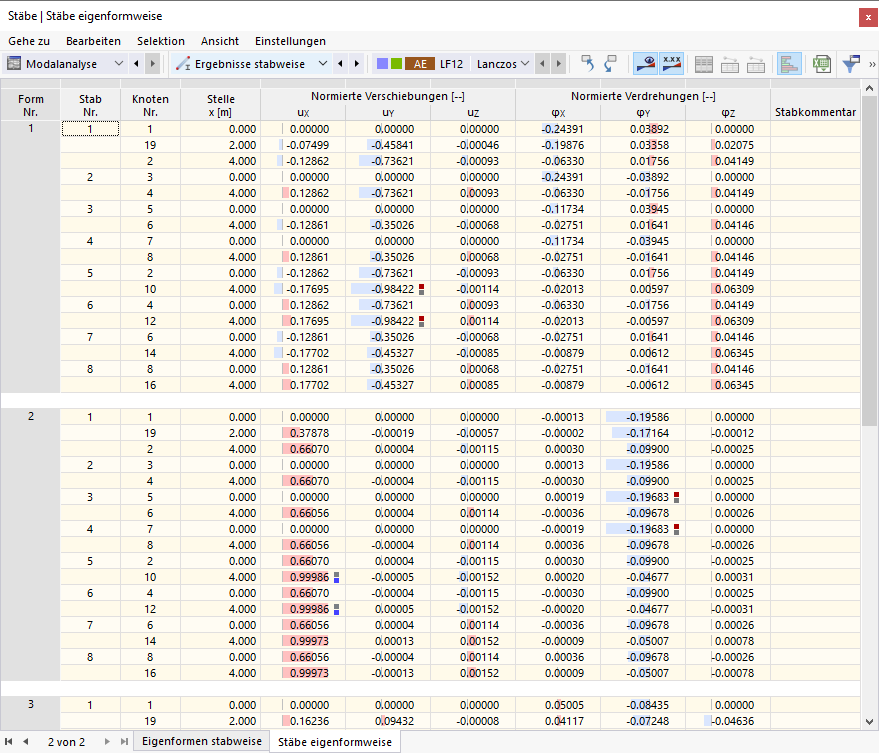Jump to the last tab page

(124, 741)
